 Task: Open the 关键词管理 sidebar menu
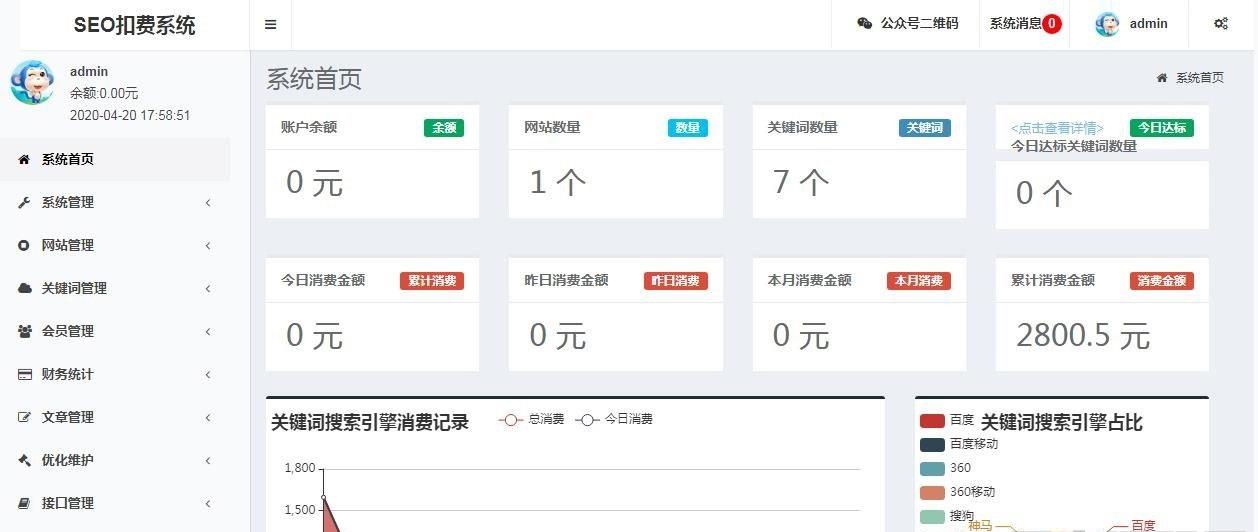click(x=115, y=288)
